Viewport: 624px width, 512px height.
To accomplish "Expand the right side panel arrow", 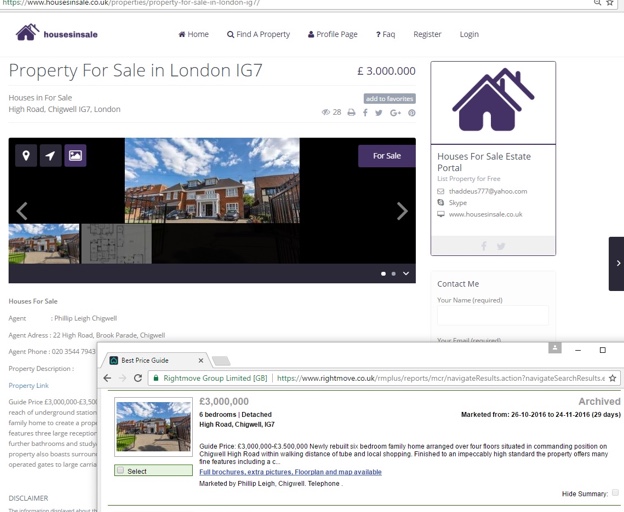I will click(617, 263).
